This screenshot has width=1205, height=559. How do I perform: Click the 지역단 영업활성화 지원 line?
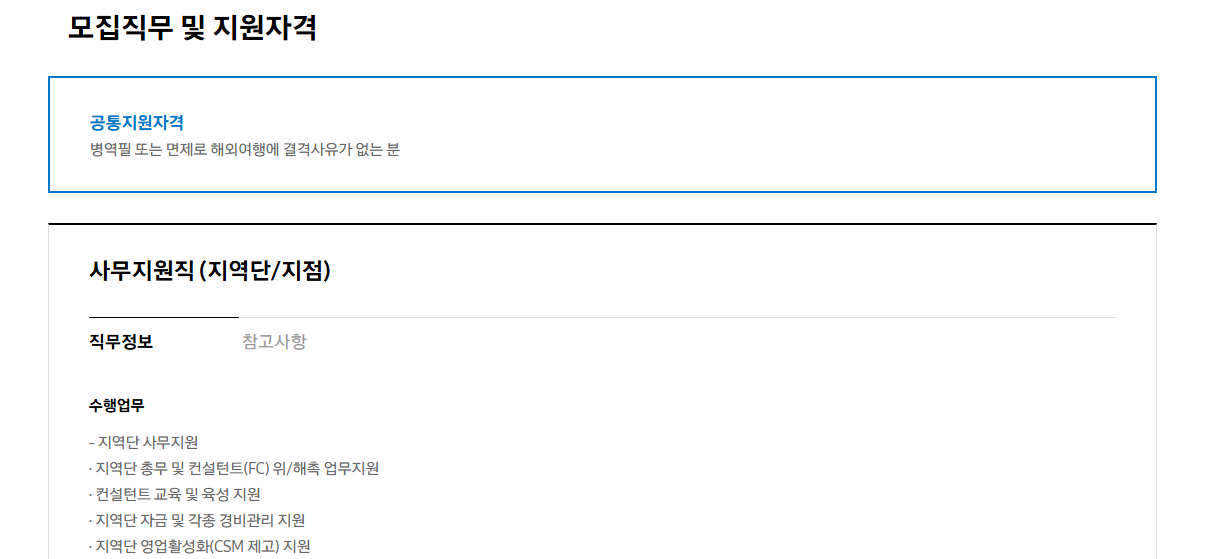pyautogui.click(x=200, y=546)
